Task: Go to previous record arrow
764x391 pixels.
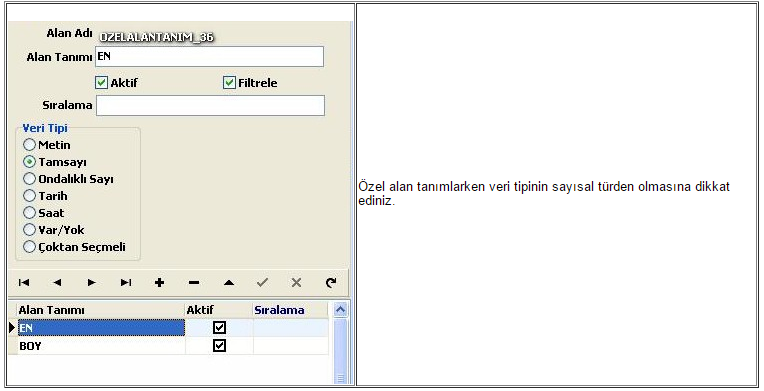Action: (x=57, y=282)
